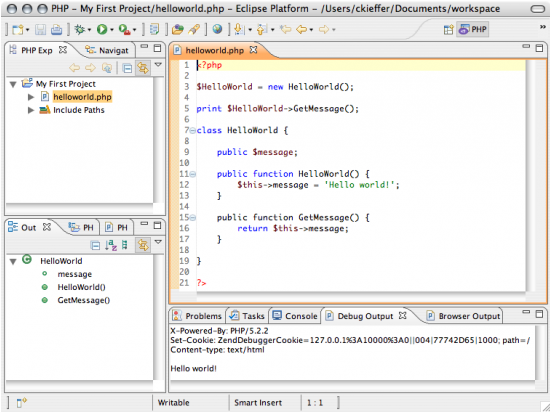This screenshot has width=550, height=413.
Task: Click the Debug bug icon
Action: pos(80,29)
